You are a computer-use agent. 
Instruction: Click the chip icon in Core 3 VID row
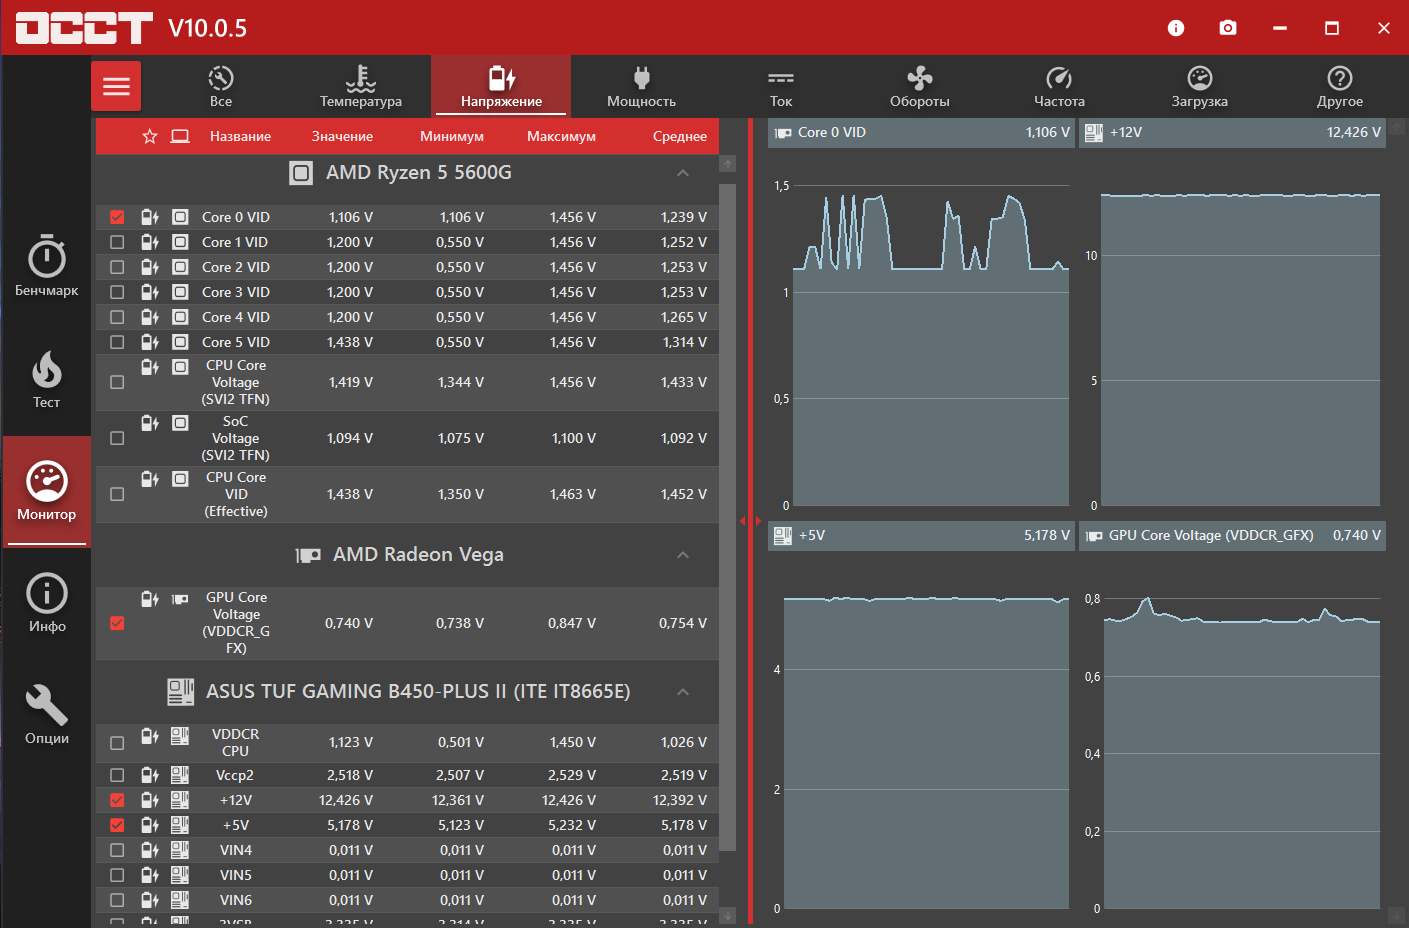click(x=180, y=292)
